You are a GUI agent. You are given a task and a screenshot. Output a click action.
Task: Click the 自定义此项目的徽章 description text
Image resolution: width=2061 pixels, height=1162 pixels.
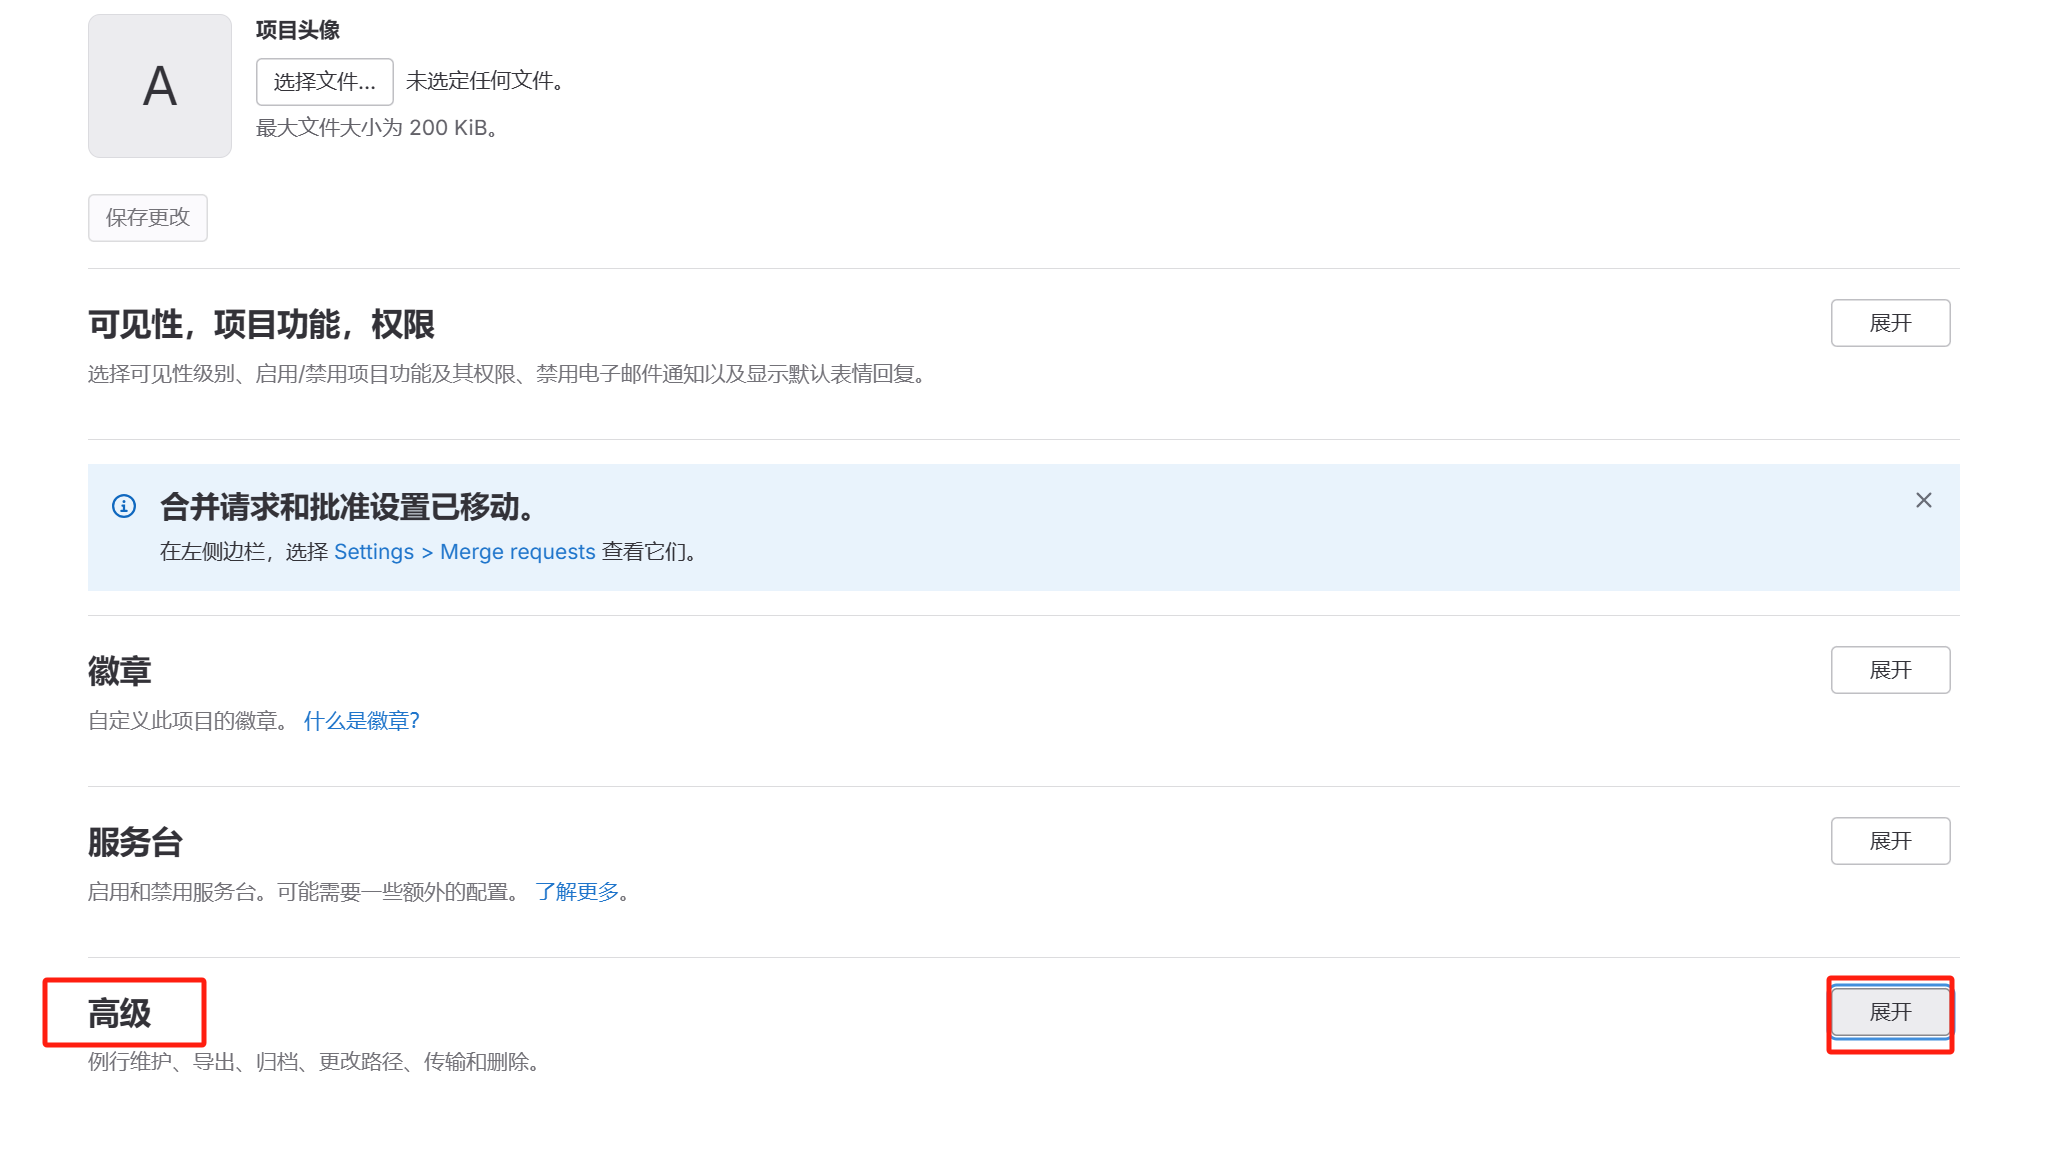click(x=188, y=721)
